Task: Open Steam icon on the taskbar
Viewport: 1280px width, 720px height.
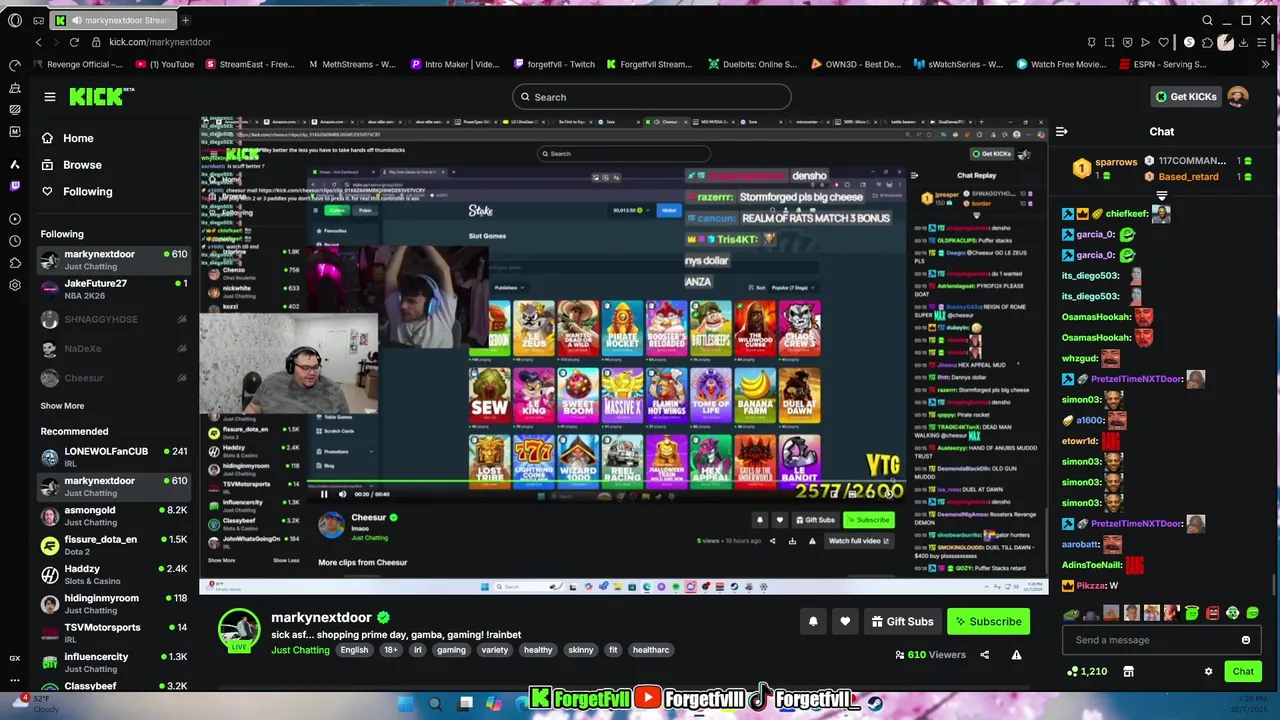Action: pos(875,704)
